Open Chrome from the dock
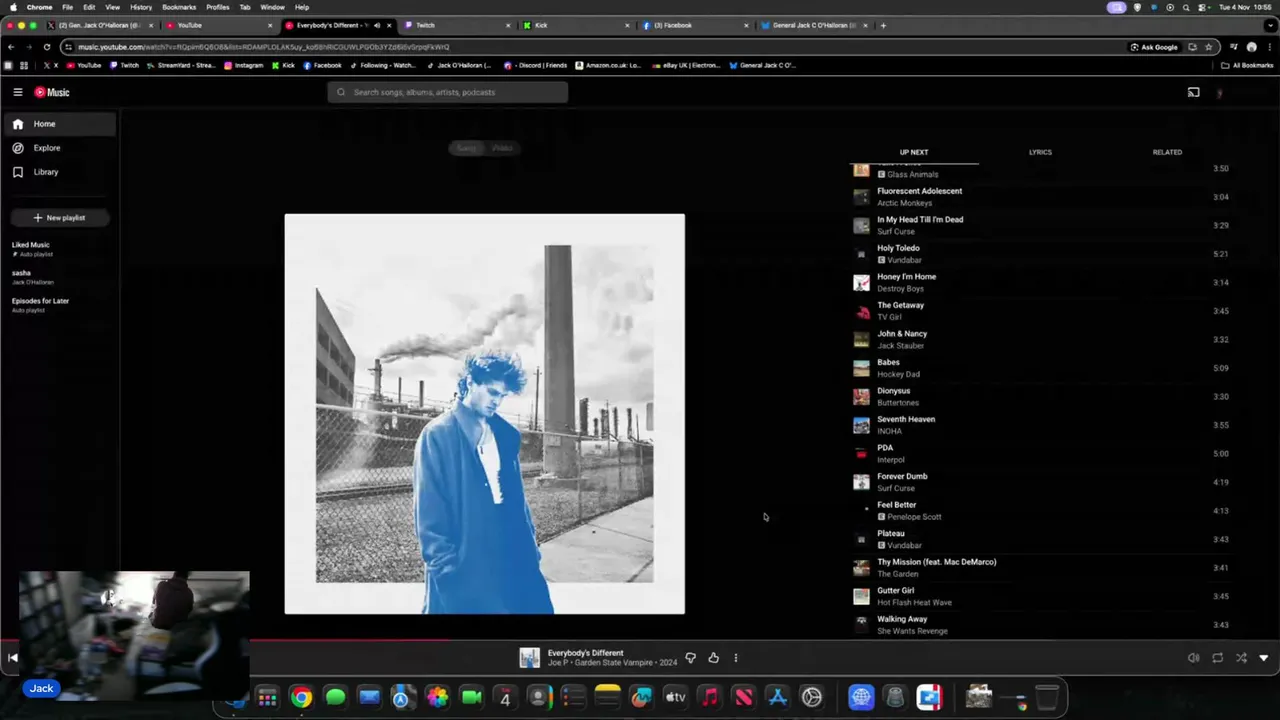The width and height of the screenshot is (1280, 720). (301, 698)
